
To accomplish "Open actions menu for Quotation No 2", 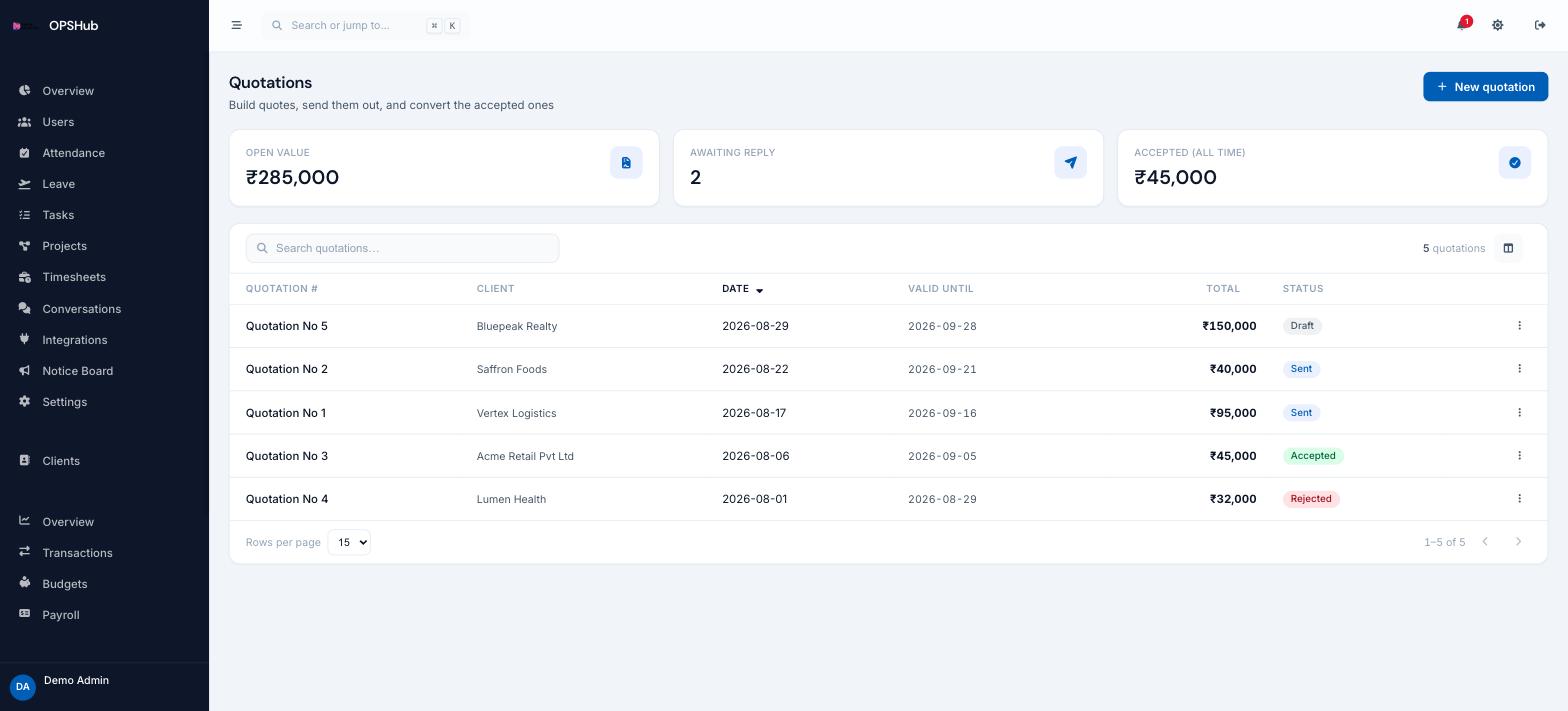I will coord(1519,368).
